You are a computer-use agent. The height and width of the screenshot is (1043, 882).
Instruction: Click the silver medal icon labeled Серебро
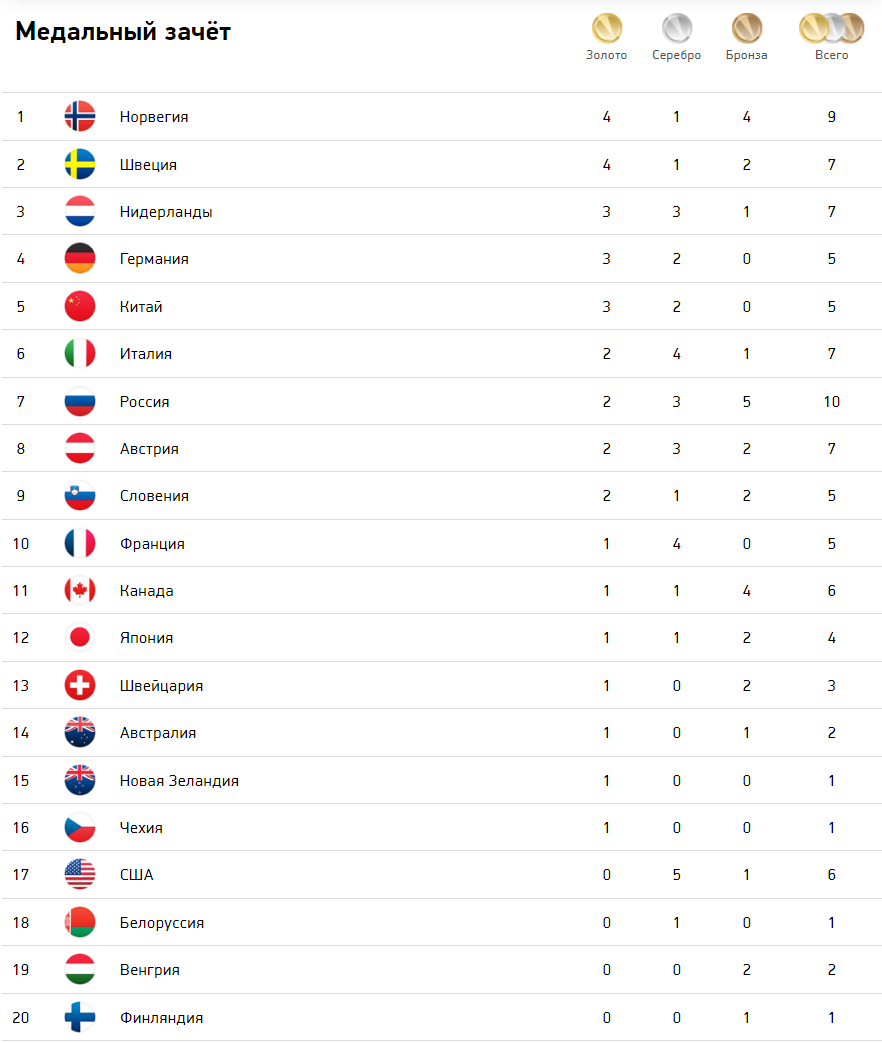coord(676,29)
